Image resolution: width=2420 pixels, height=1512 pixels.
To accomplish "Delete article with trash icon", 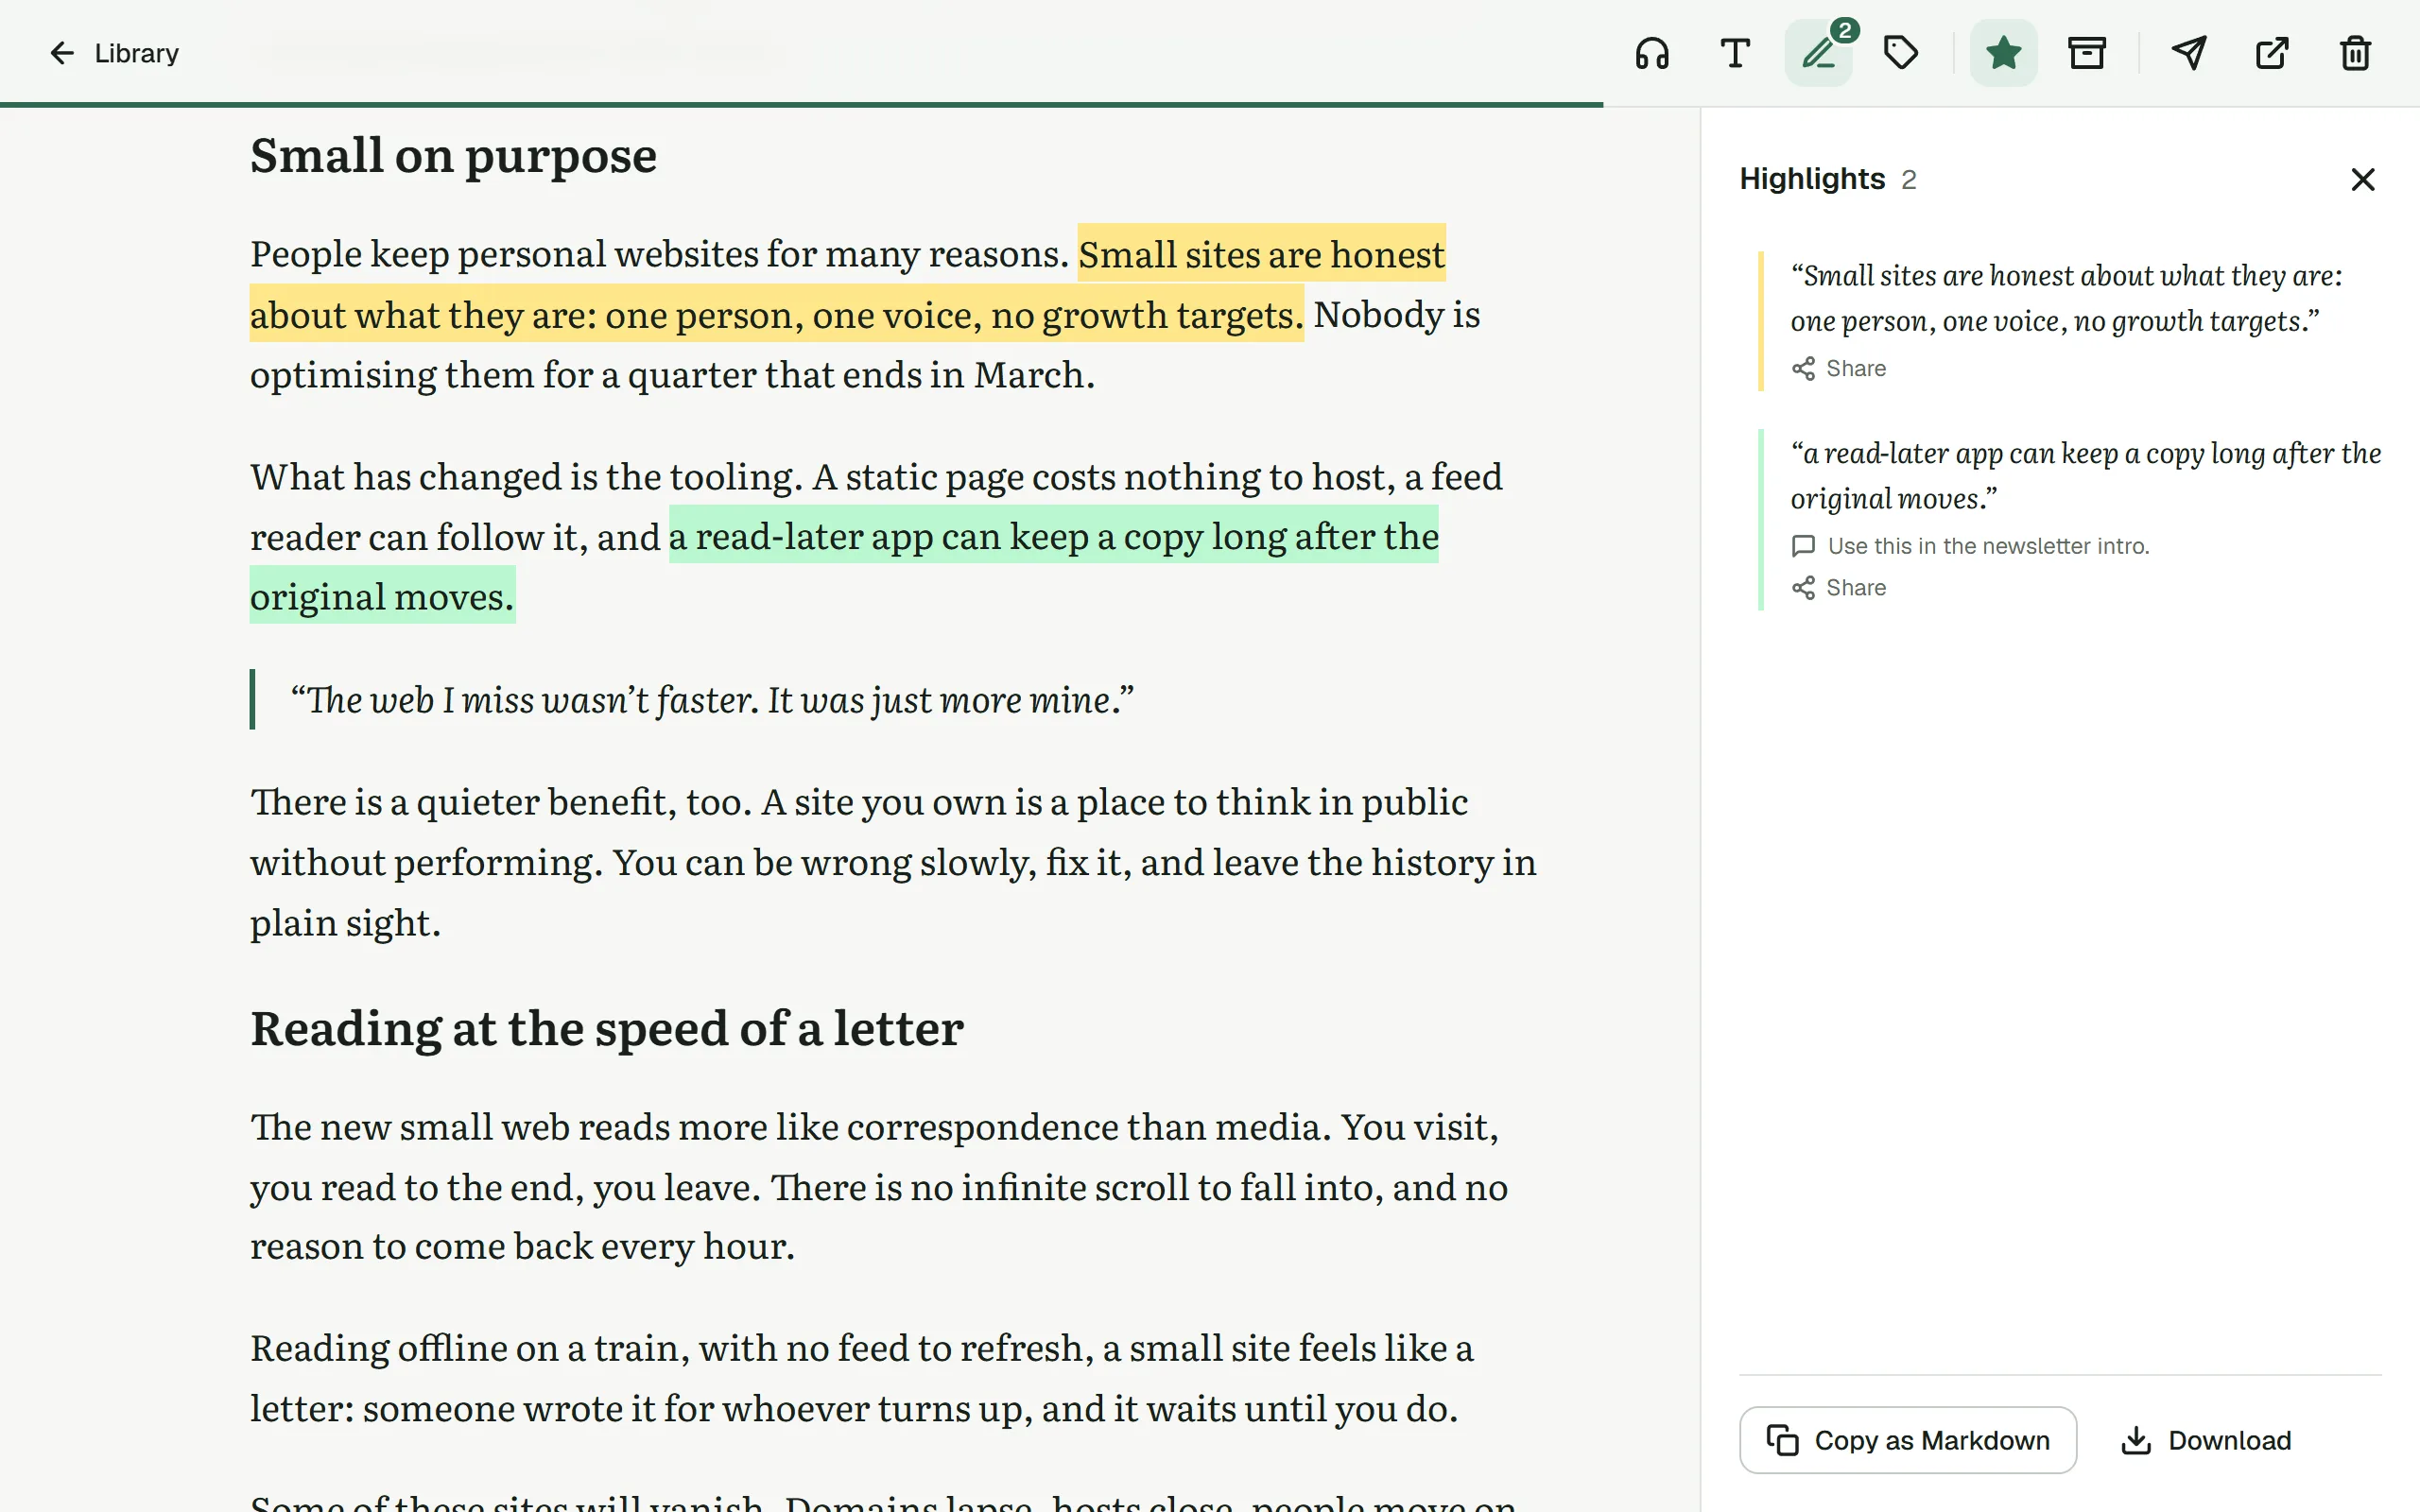I will (x=2356, y=53).
